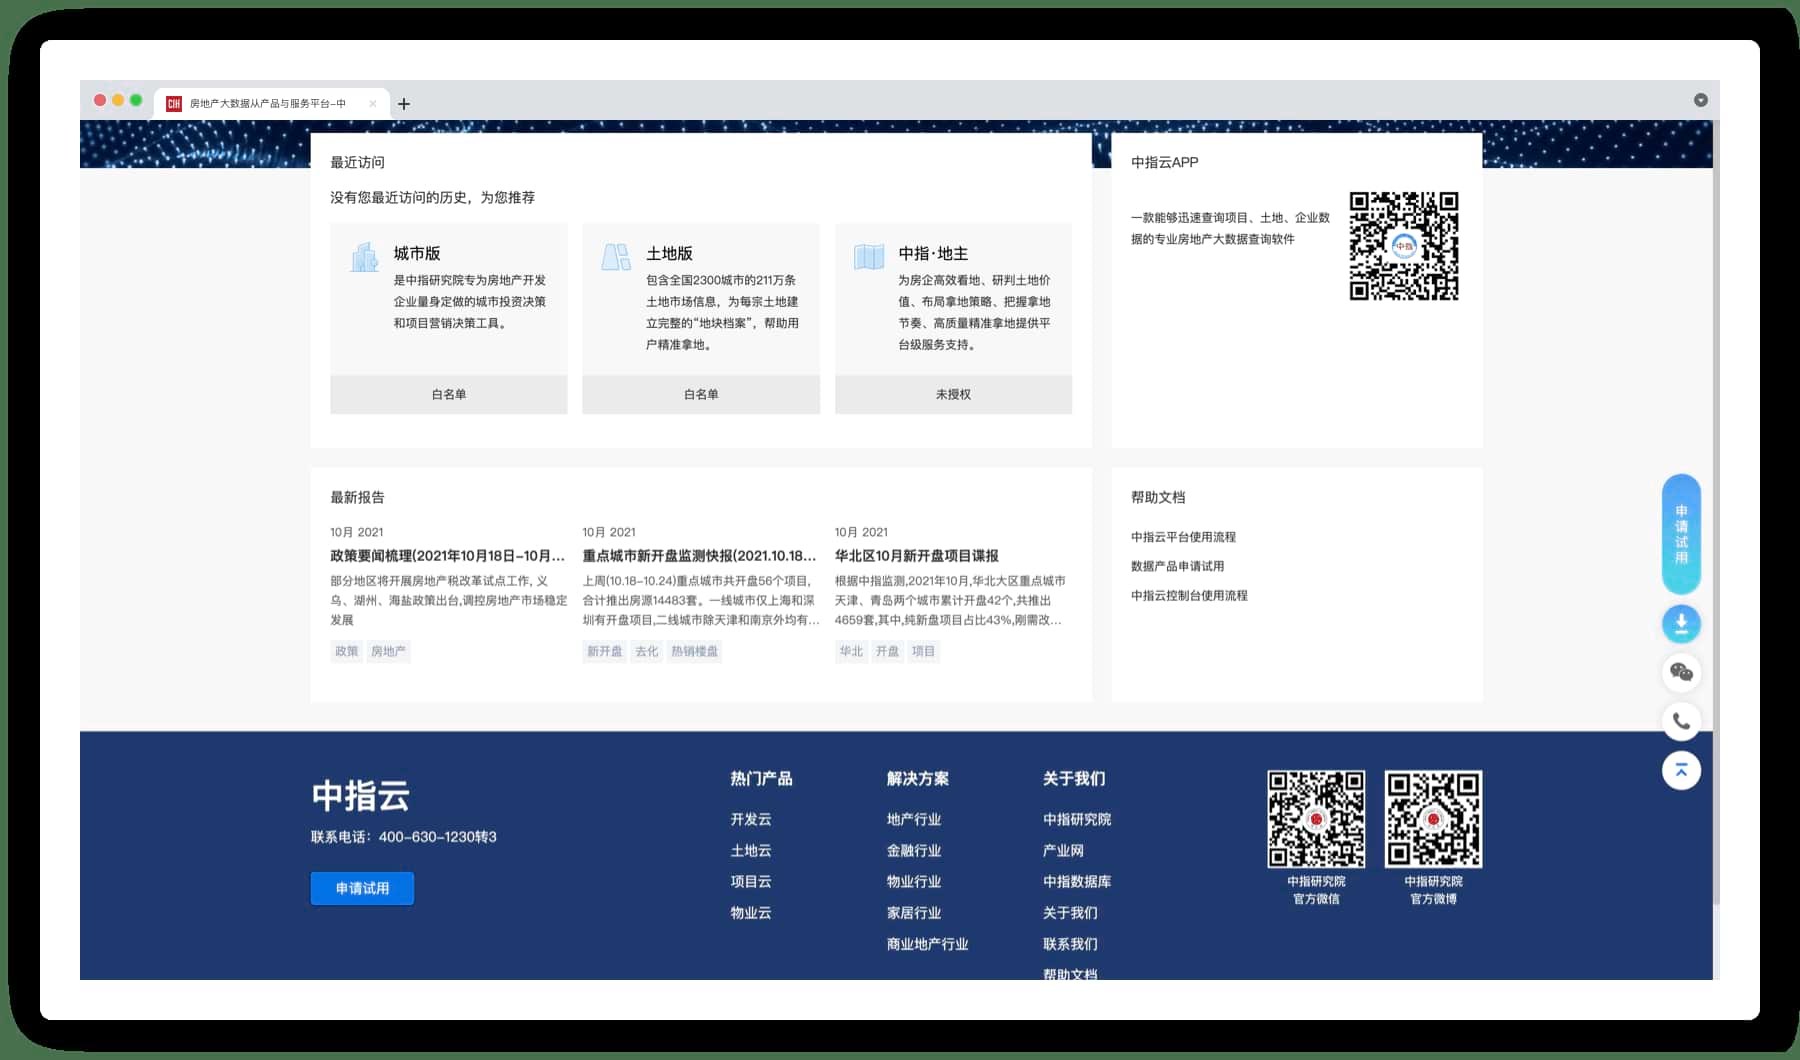Image resolution: width=1800 pixels, height=1060 pixels.
Task: Click footer link 中指数据库
Action: [1077, 881]
